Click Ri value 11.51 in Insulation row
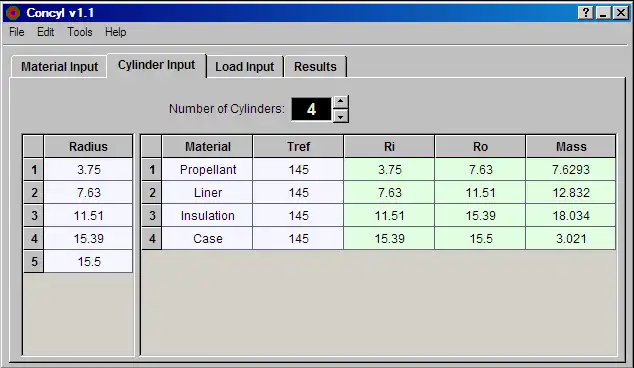 click(389, 216)
